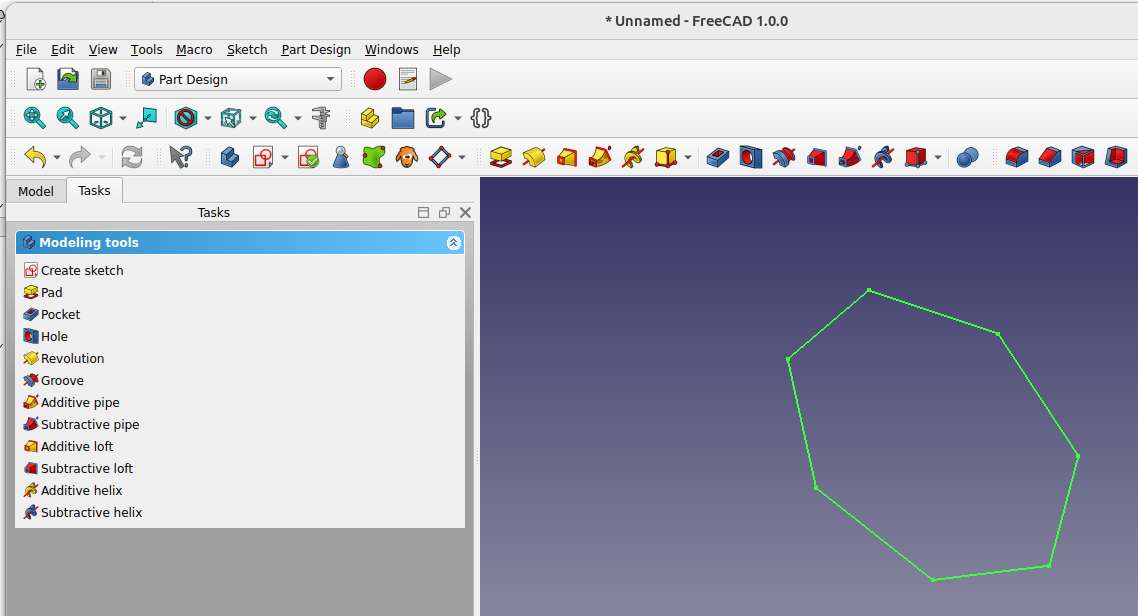Open the Undo history dropdown arrow
Image resolution: width=1138 pixels, height=616 pixels.
tap(57, 157)
